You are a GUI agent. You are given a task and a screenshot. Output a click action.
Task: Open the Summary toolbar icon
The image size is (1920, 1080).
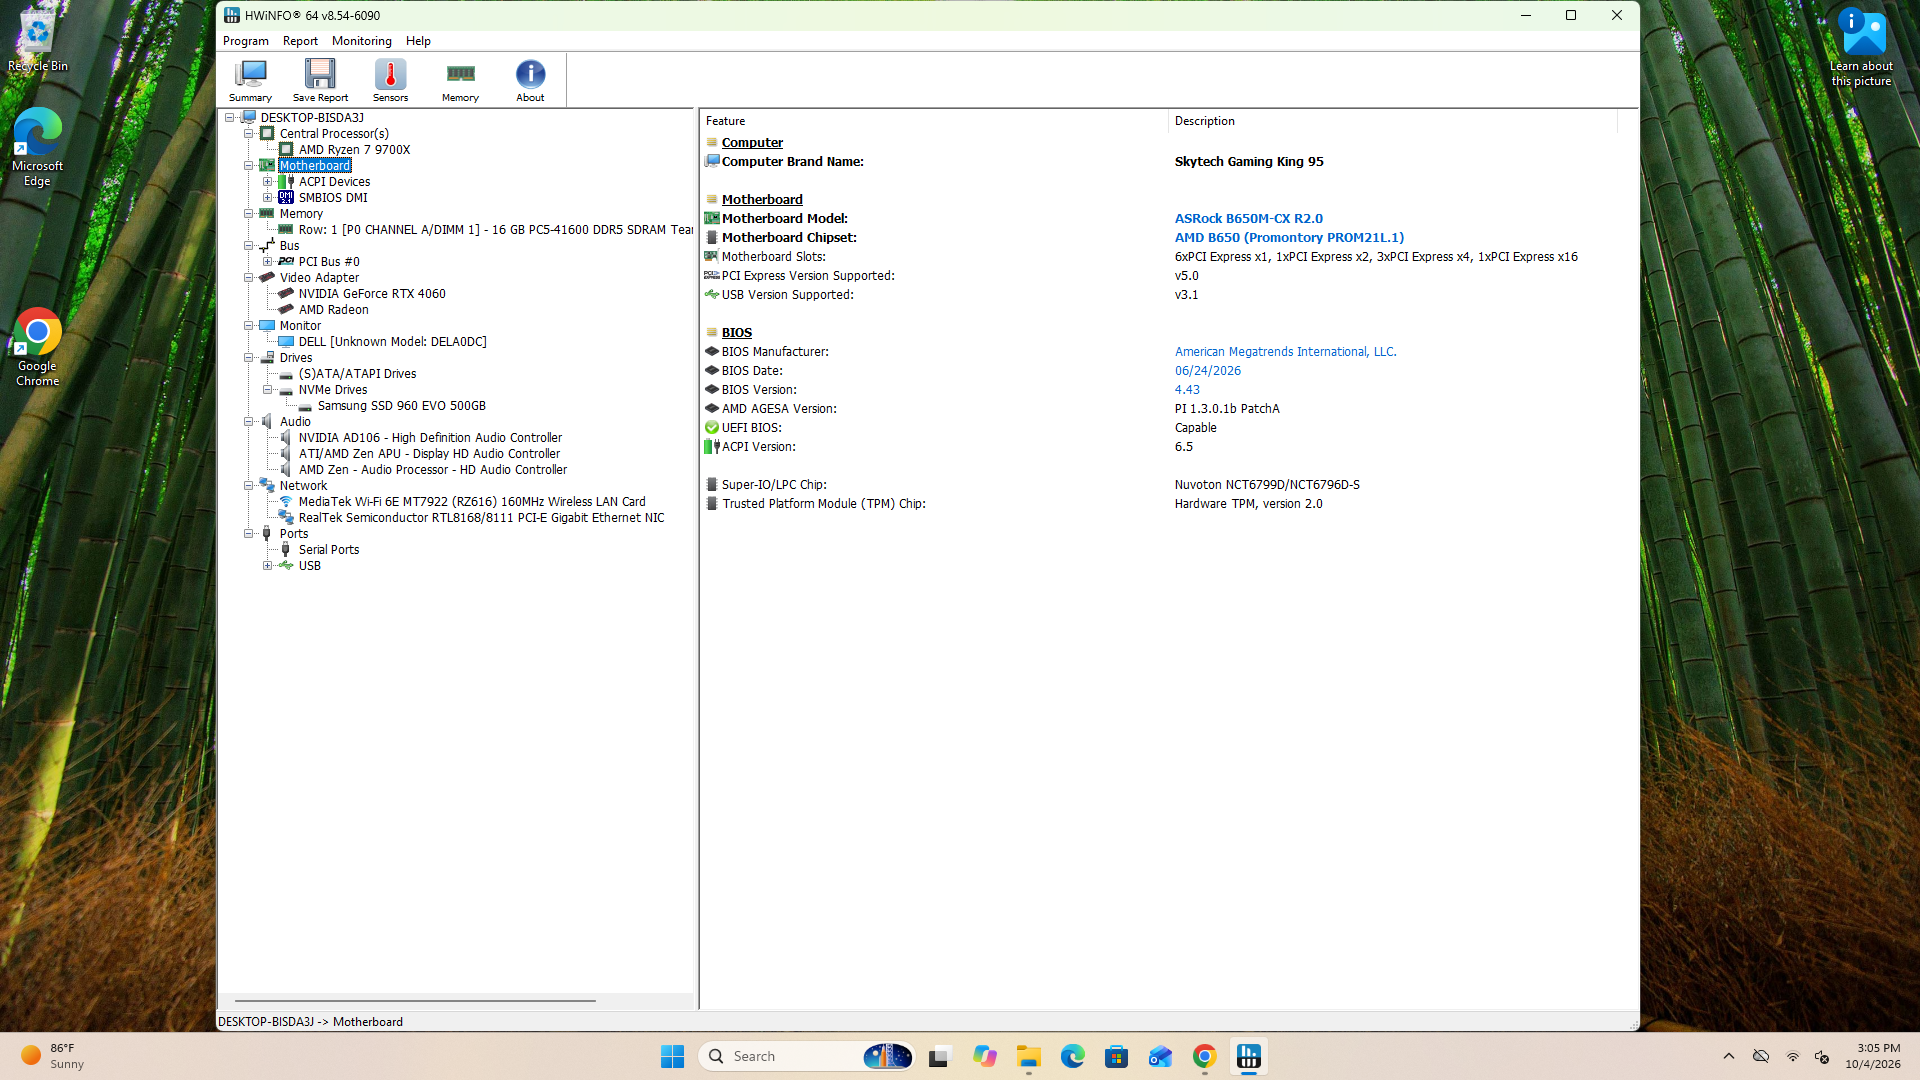pos(250,80)
